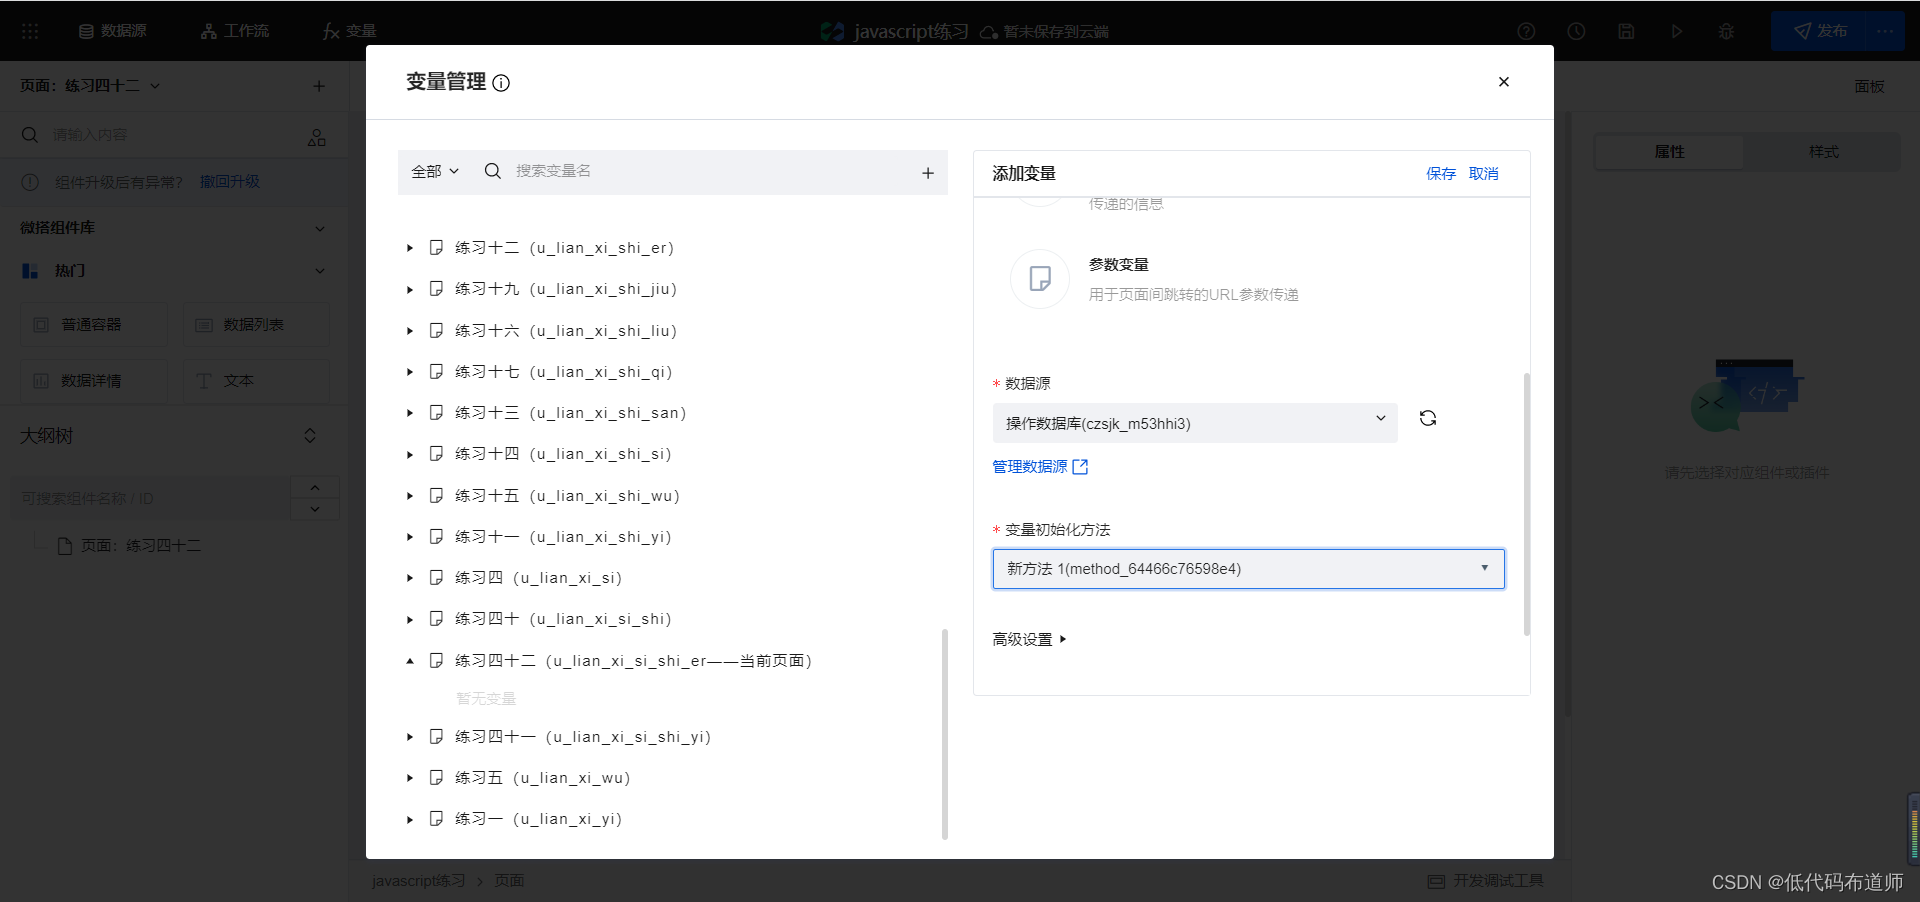Select 练习十五 (u_lian_xi_shi_wu) row
Image resolution: width=1920 pixels, height=902 pixels.
(567, 496)
